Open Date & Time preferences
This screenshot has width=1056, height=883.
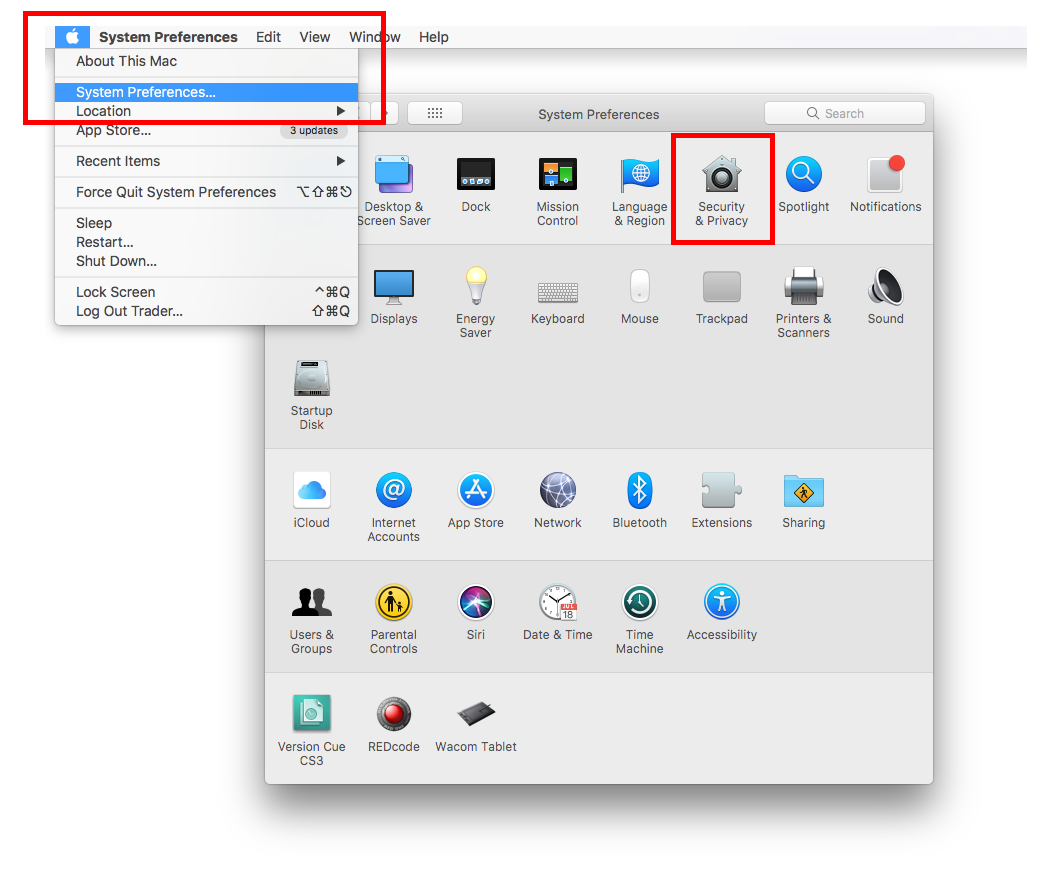(558, 612)
